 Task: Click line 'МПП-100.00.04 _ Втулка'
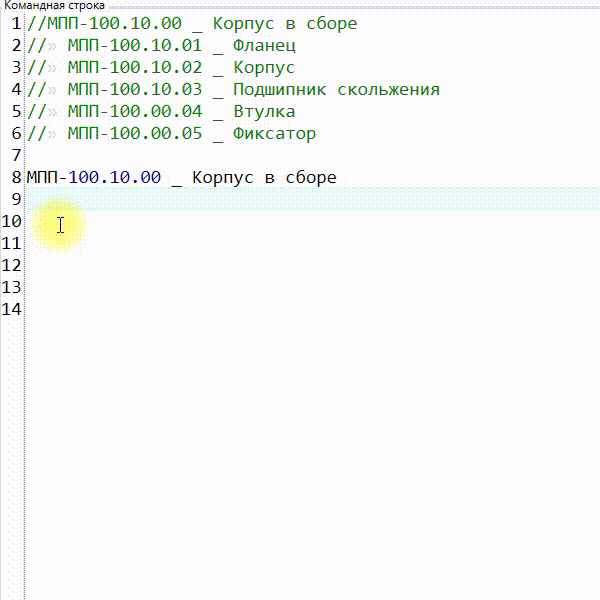click(x=181, y=112)
